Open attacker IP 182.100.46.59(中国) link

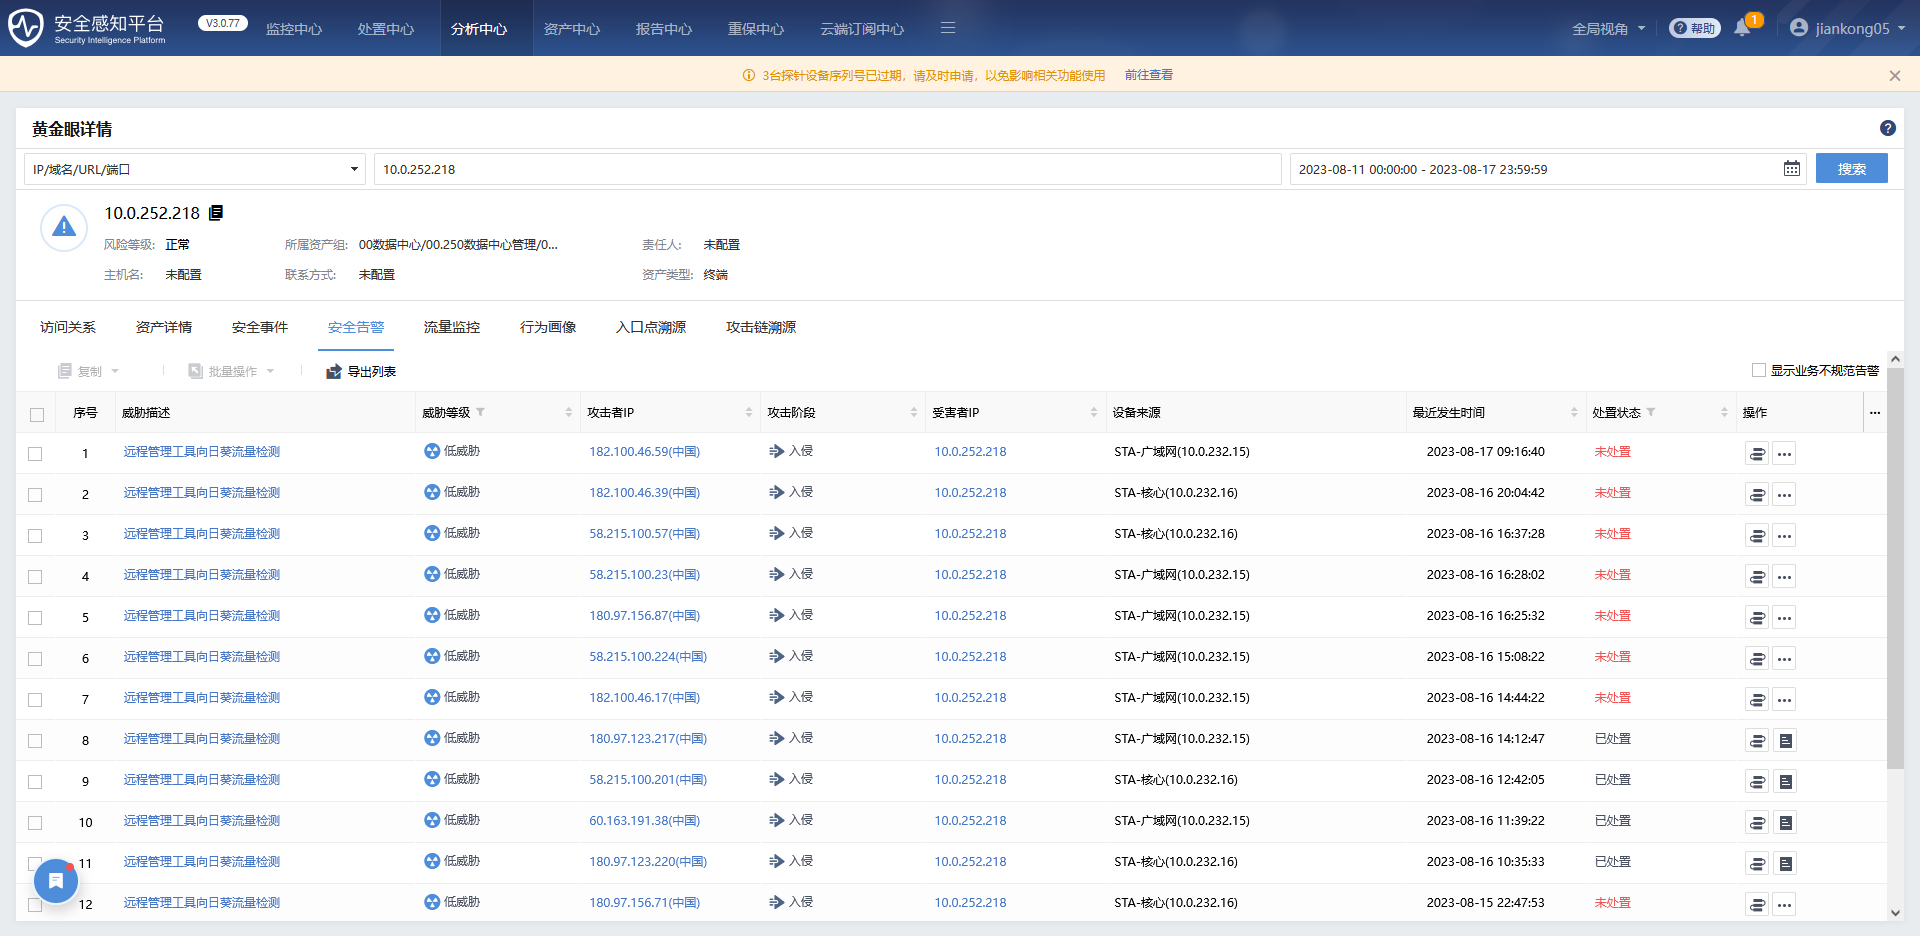point(644,452)
